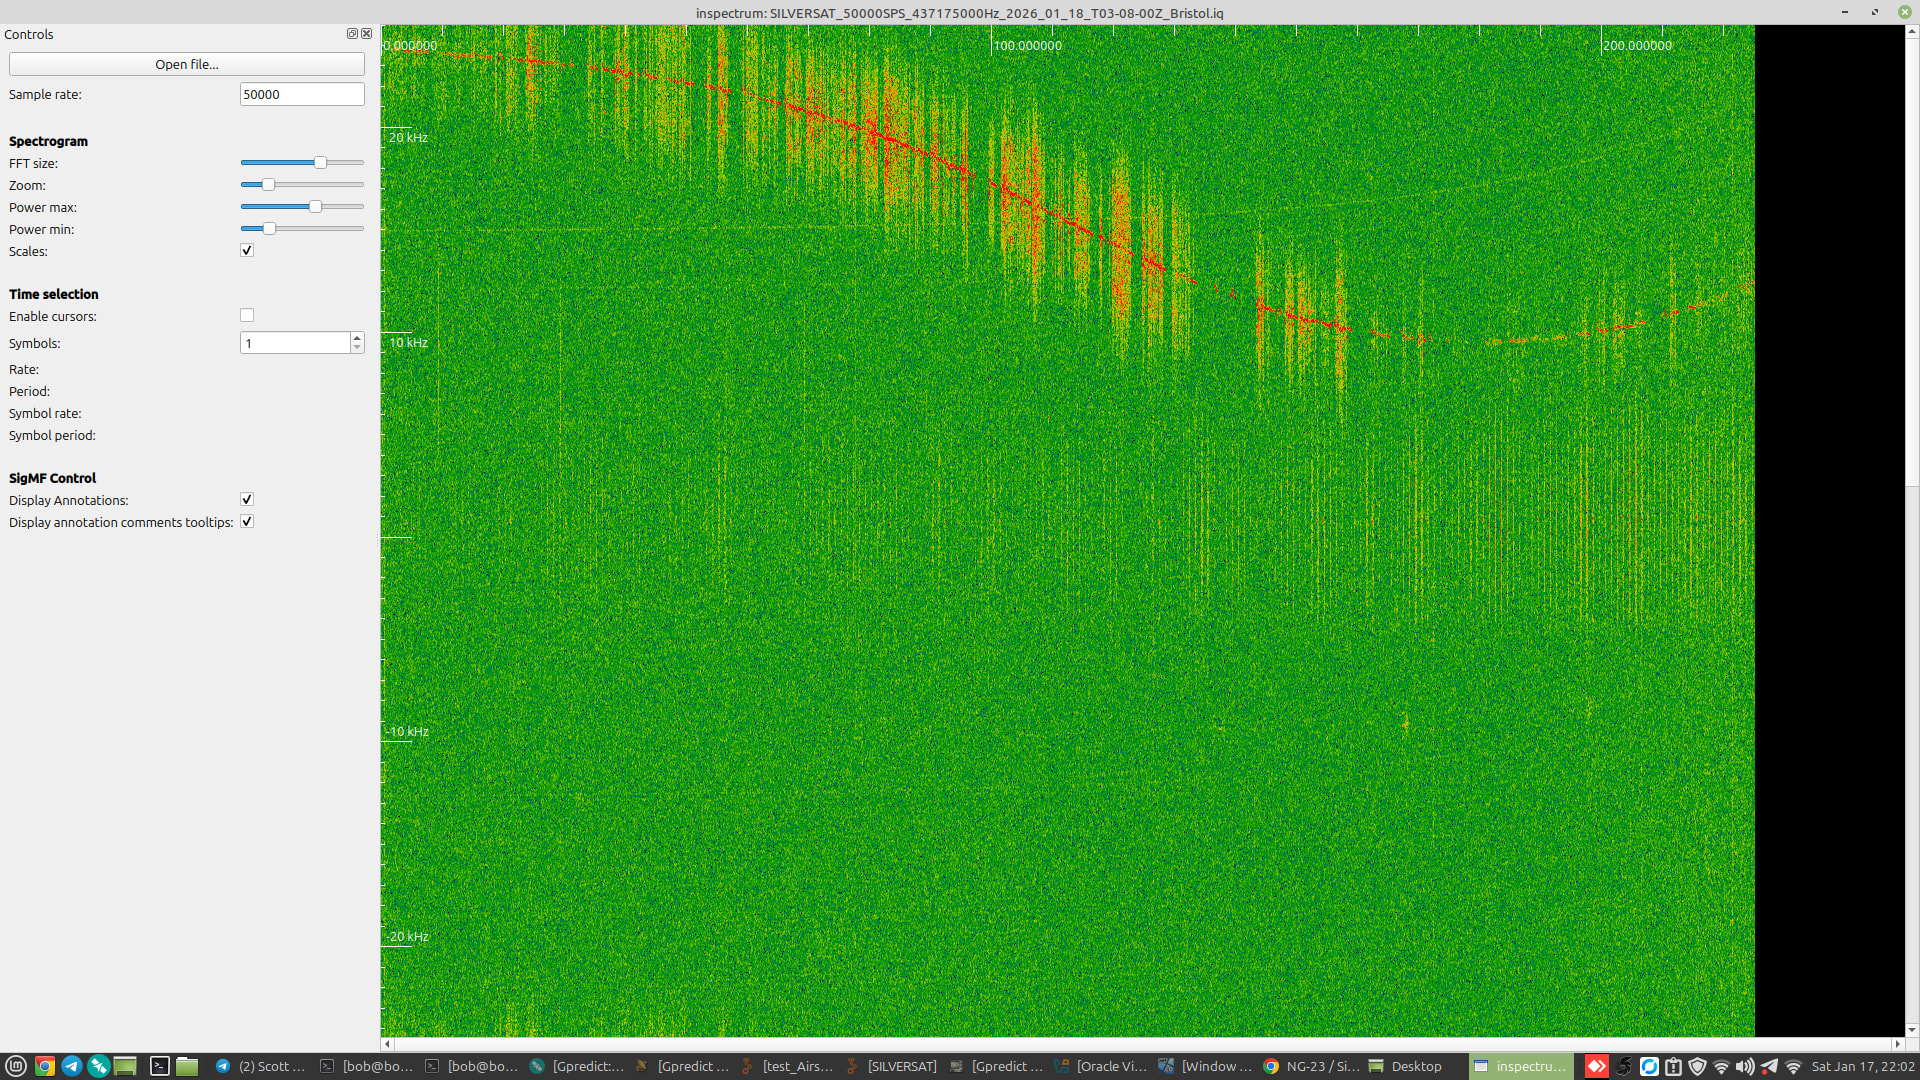This screenshot has width=1920, height=1080.
Task: Click the volume speaker tray icon
Action: (1745, 1066)
